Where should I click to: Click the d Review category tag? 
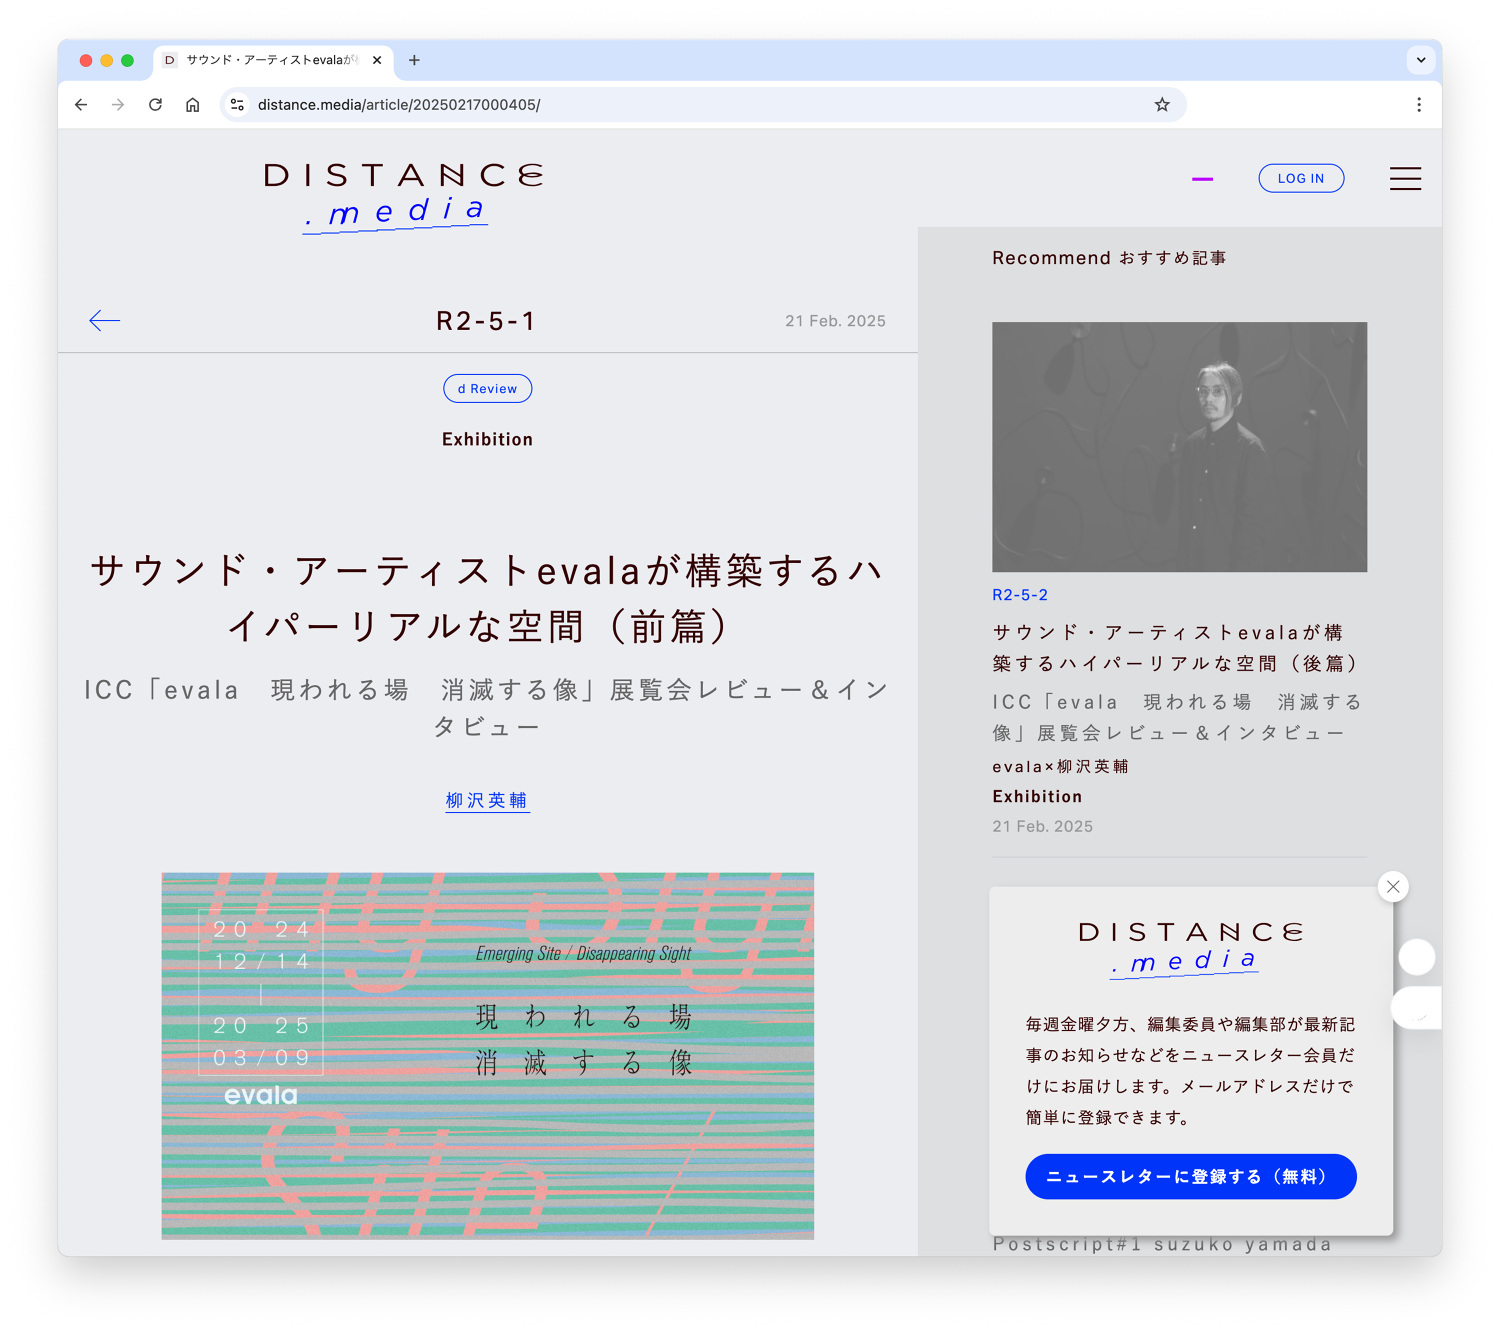click(487, 388)
